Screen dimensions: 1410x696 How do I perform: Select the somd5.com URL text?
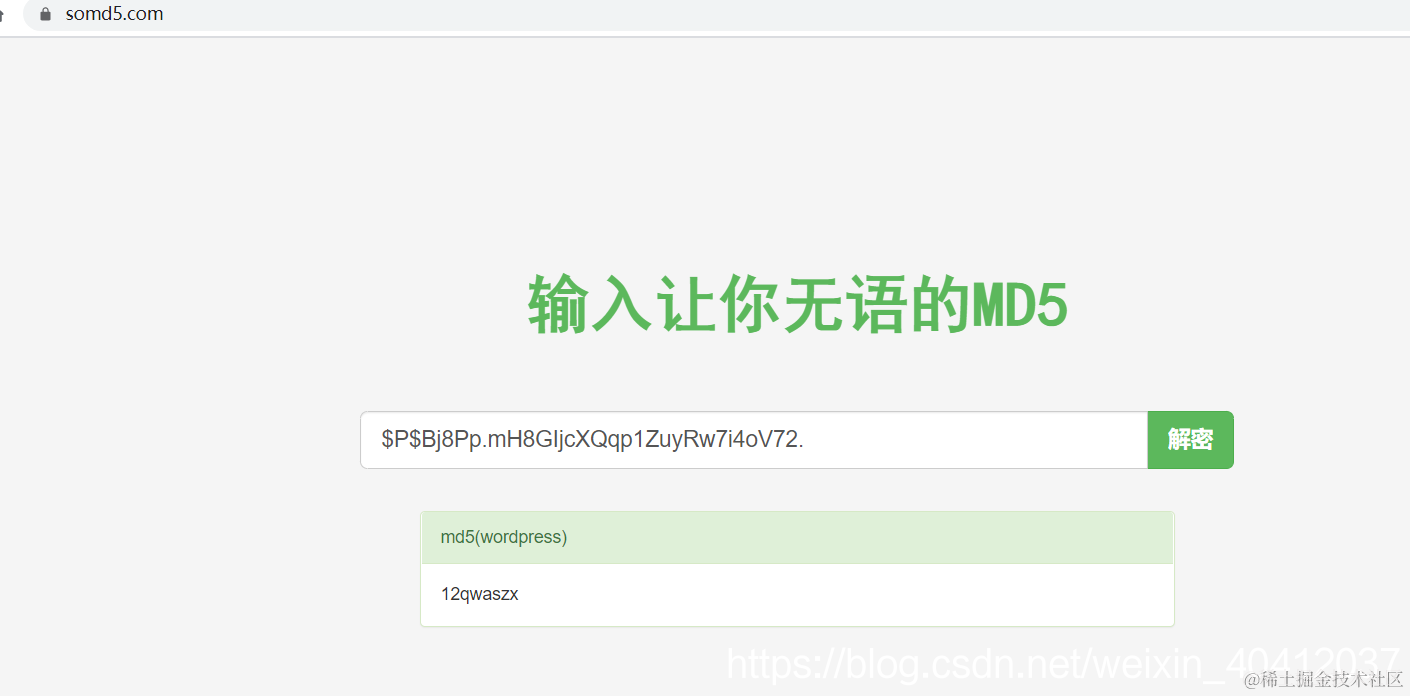coord(114,14)
